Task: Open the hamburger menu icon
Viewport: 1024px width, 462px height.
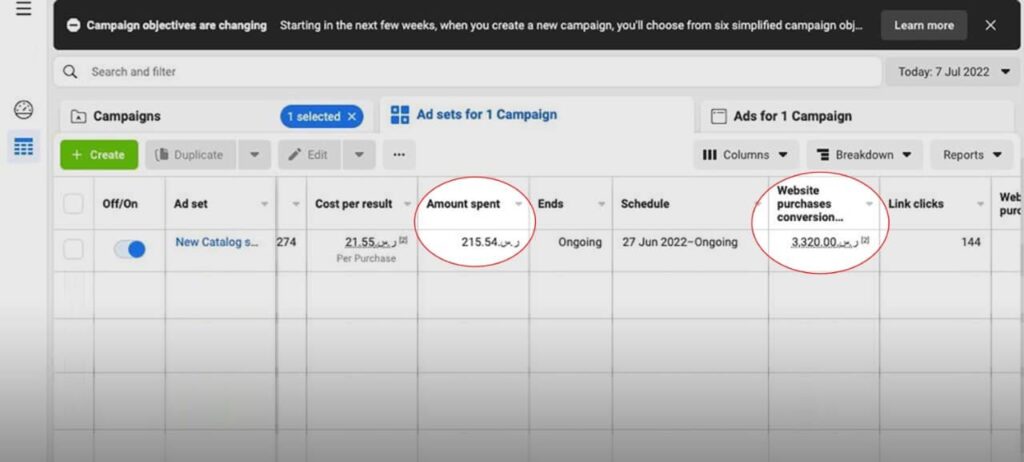Action: click(23, 9)
